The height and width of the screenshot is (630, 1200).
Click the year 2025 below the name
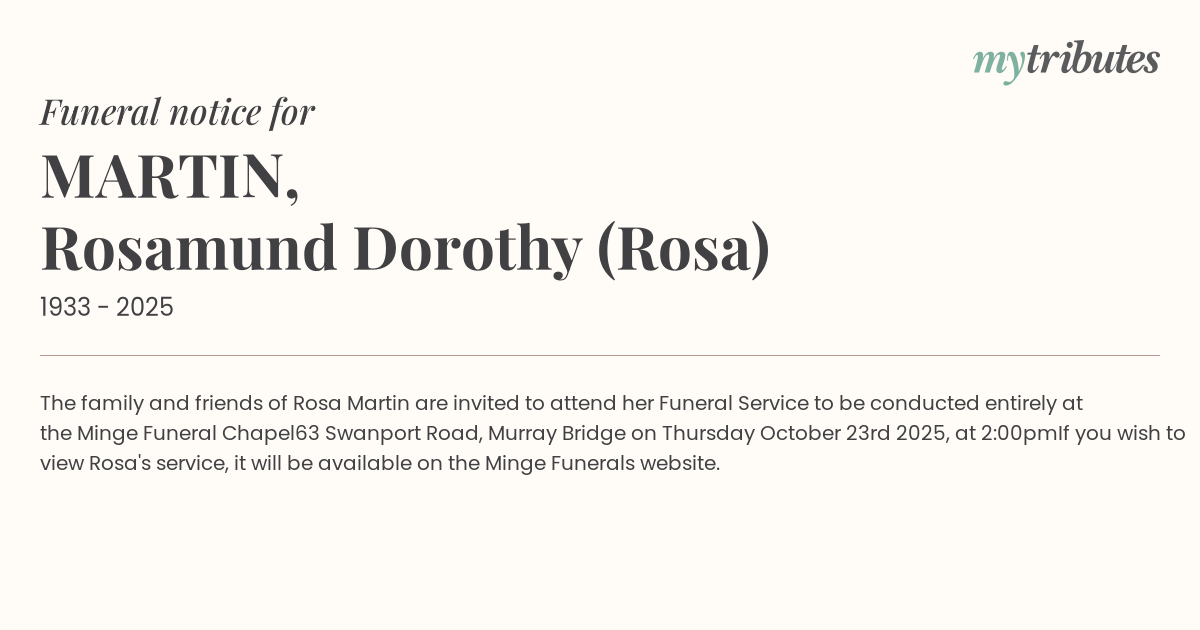[x=145, y=308]
